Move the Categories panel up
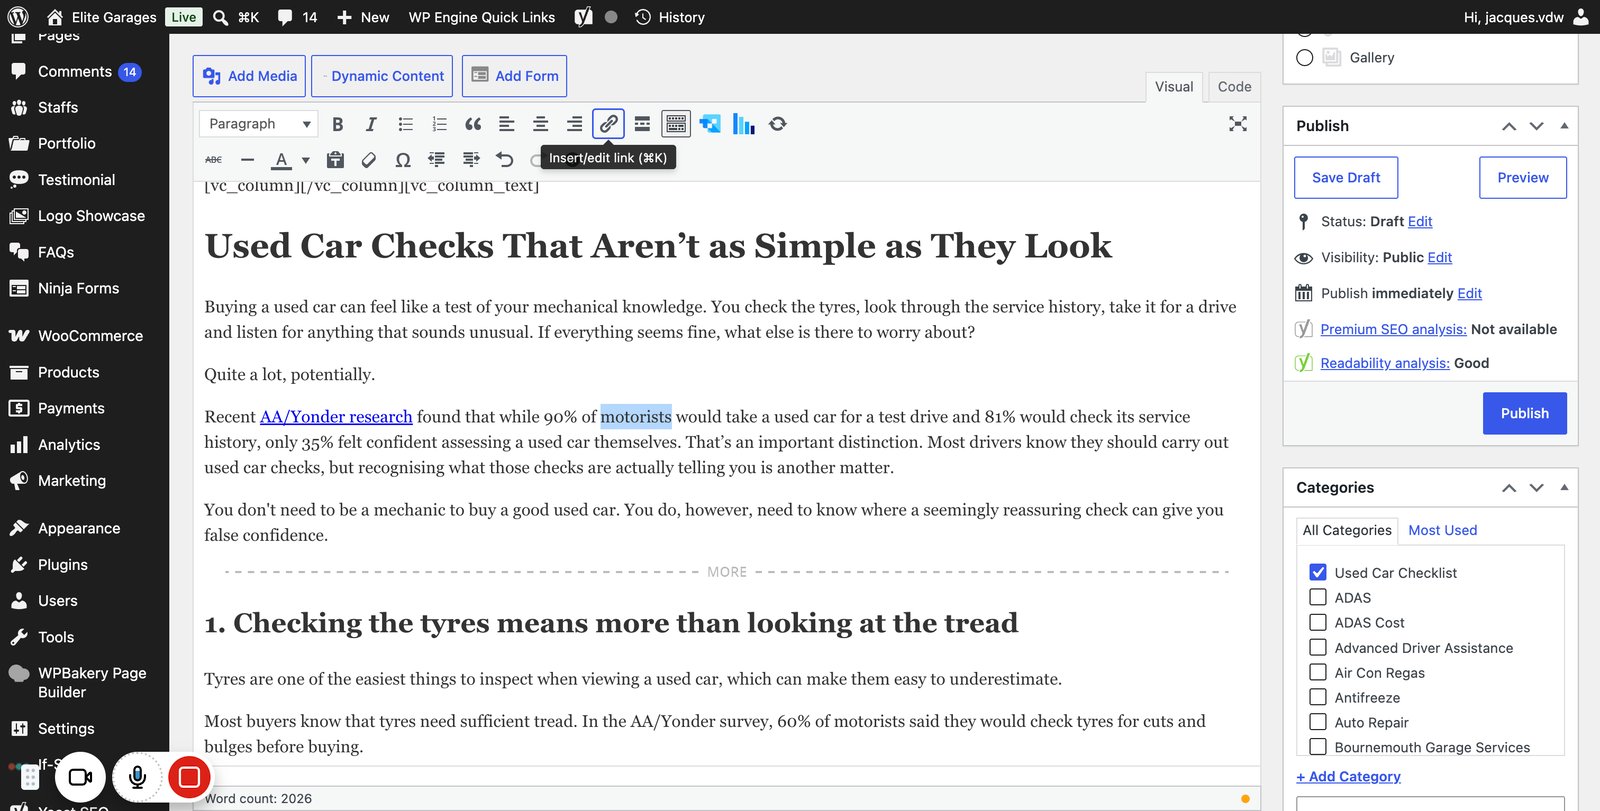Viewport: 1600px width, 811px height. coord(1509,488)
